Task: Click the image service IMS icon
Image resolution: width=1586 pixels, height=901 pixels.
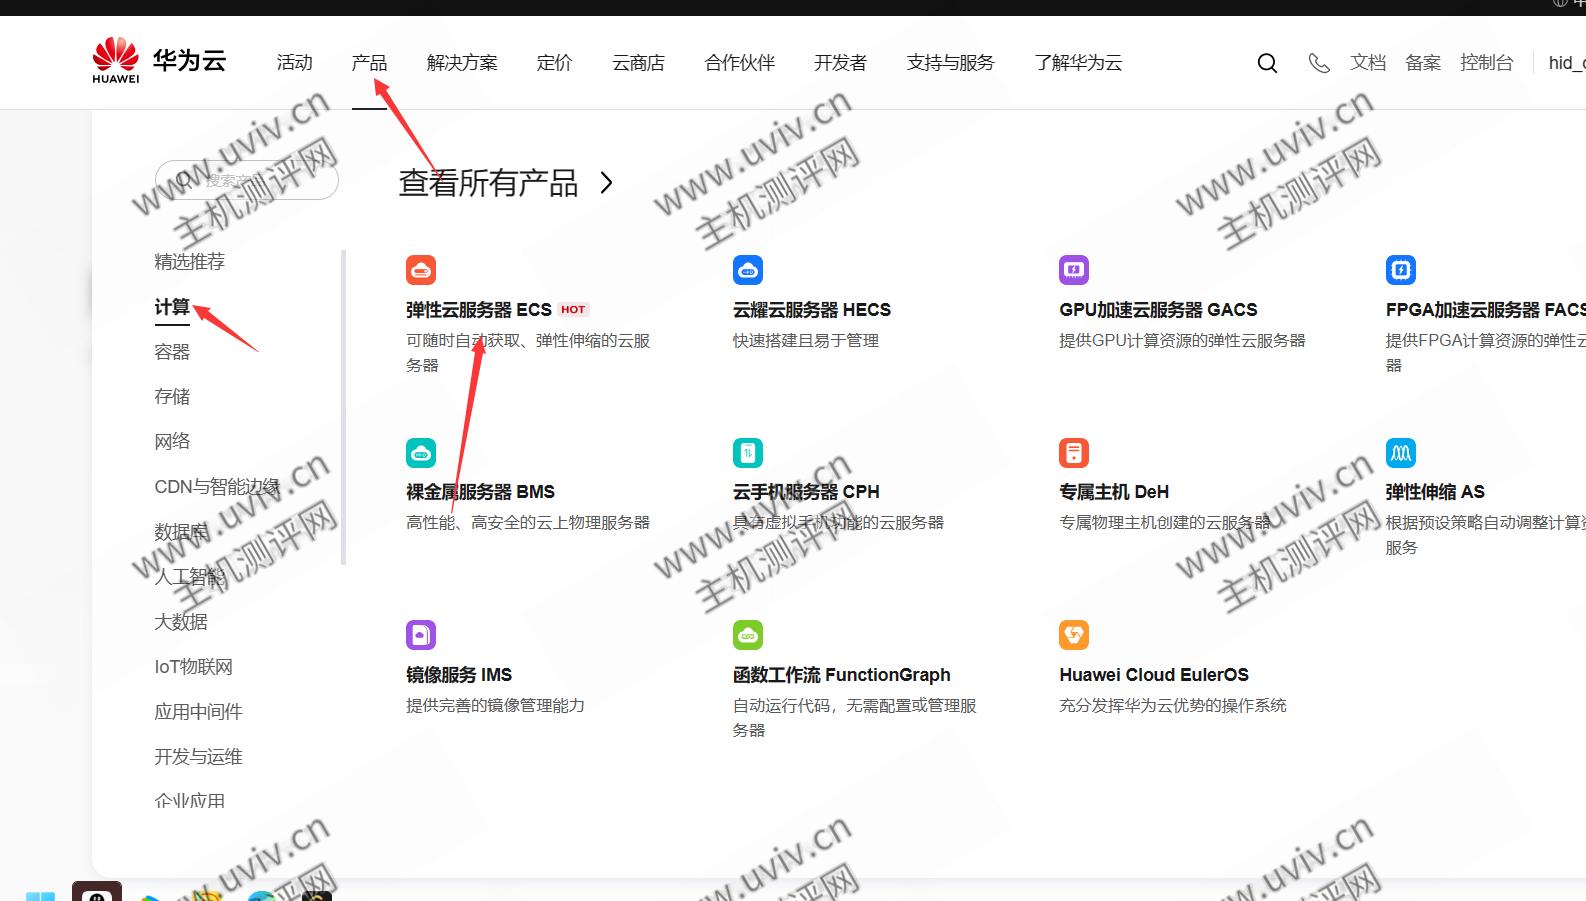Action: [421, 635]
